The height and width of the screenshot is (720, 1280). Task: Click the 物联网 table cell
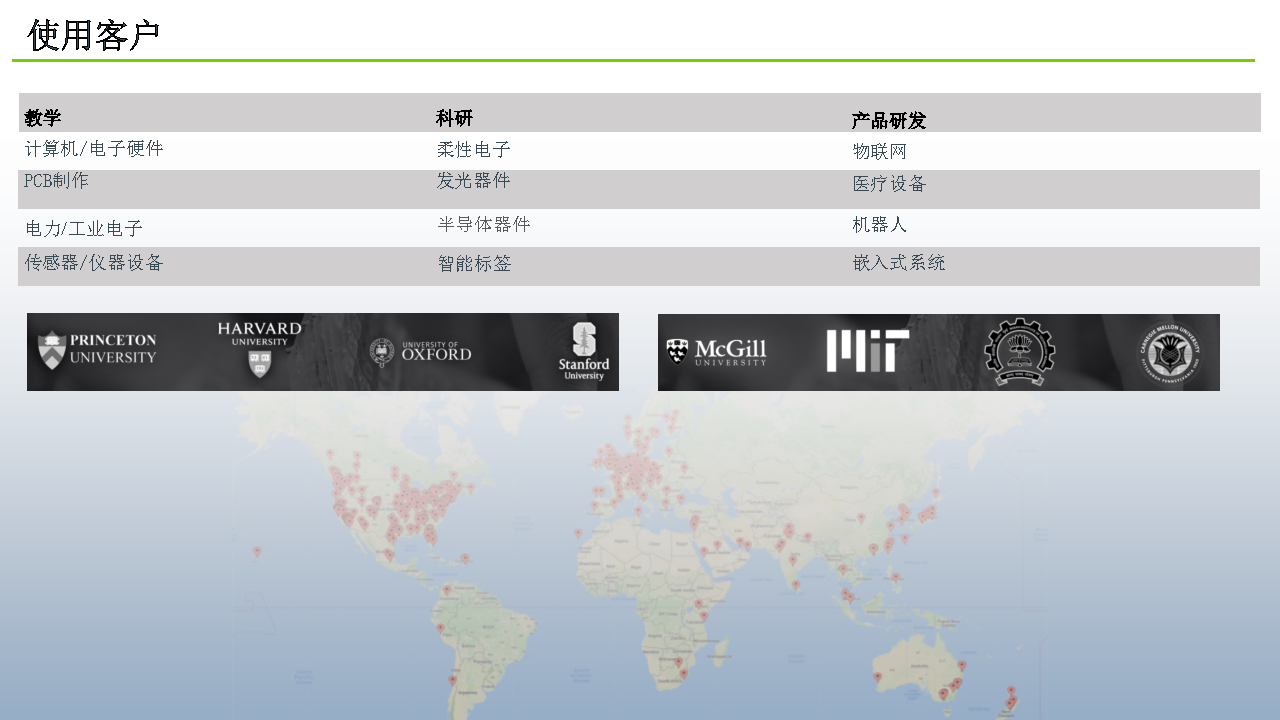click(879, 152)
